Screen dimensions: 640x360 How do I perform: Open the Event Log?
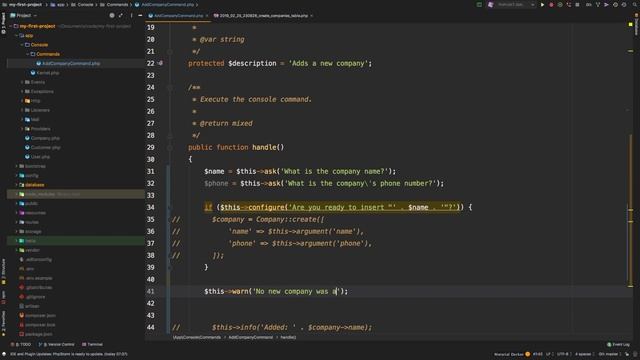[x=618, y=344]
